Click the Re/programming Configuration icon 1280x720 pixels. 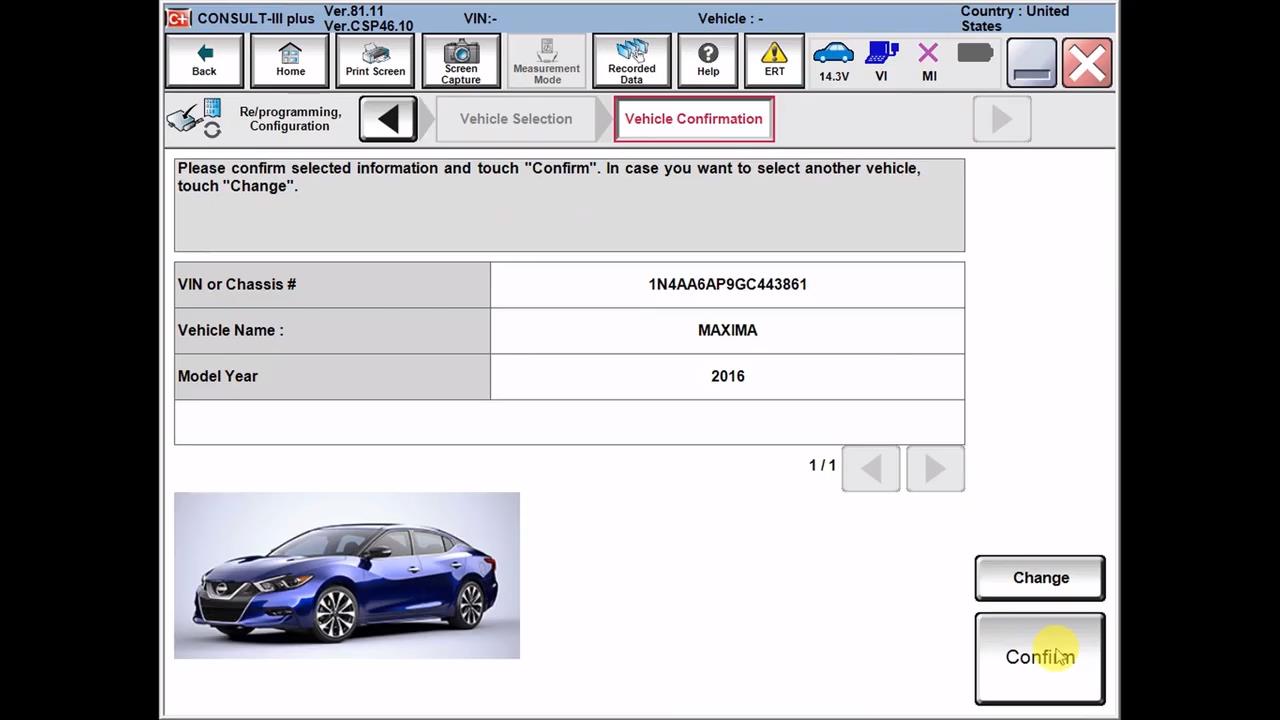tap(194, 118)
